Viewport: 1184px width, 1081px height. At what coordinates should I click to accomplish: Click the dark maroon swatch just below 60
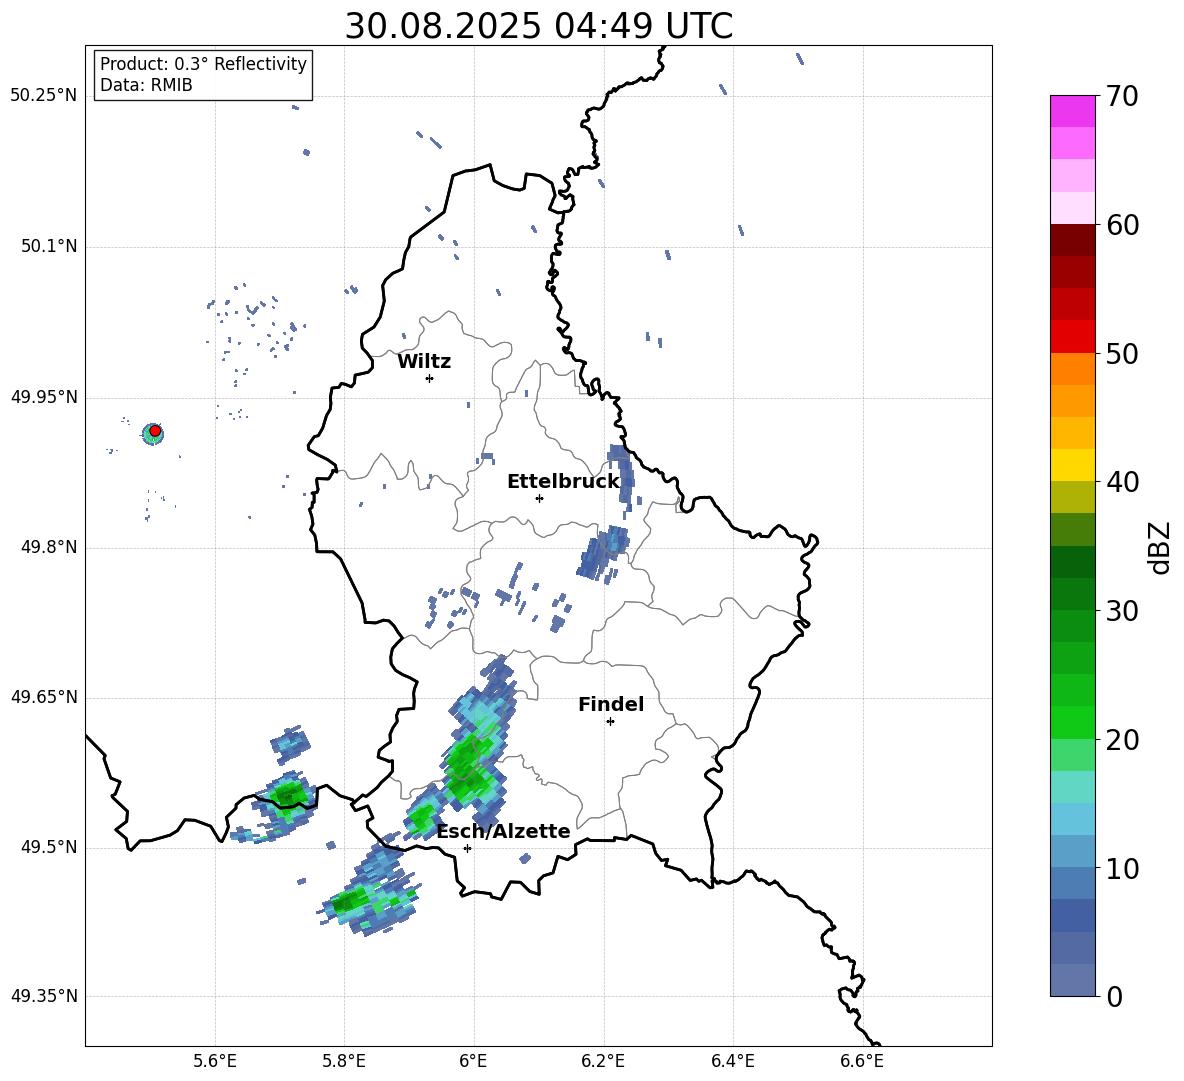click(x=1072, y=240)
